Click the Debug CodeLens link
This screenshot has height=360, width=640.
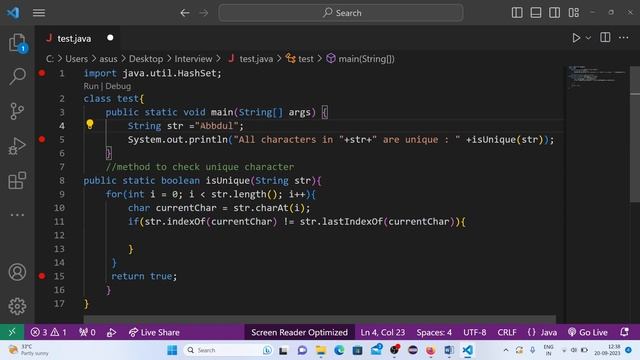tap(118, 86)
